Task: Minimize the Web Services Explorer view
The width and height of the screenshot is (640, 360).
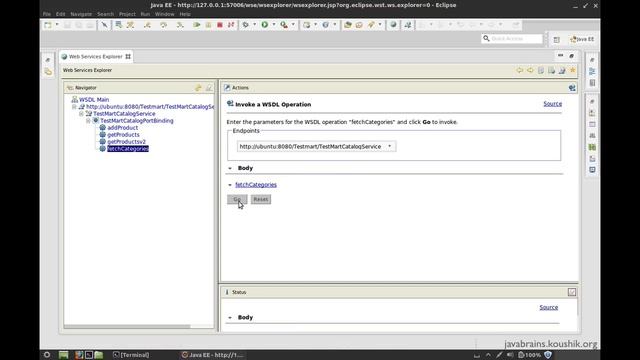Action: [x=560, y=56]
